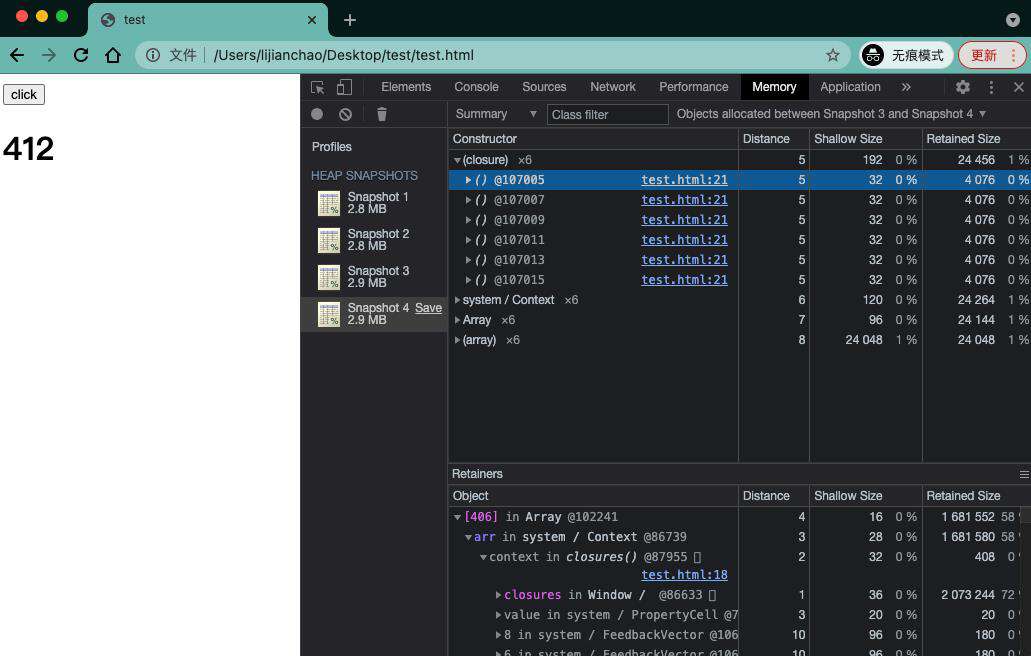Sort by Retained Size column header
Viewport: 1031px width, 656px height.
(x=976, y=139)
